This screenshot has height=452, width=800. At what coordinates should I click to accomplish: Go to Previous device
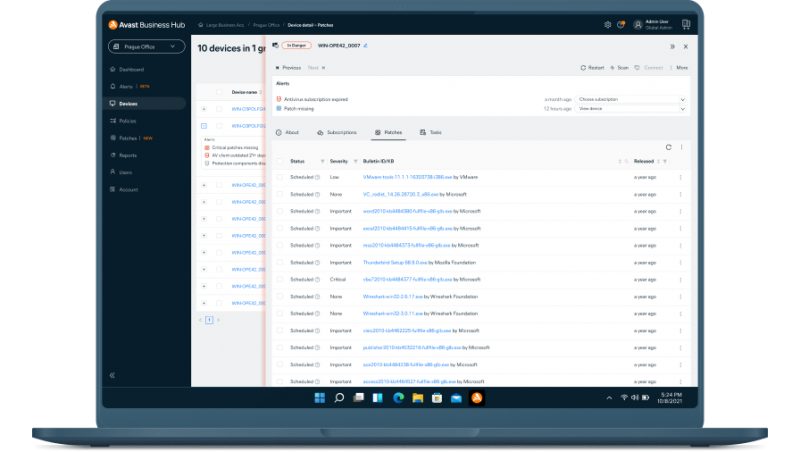coord(289,68)
